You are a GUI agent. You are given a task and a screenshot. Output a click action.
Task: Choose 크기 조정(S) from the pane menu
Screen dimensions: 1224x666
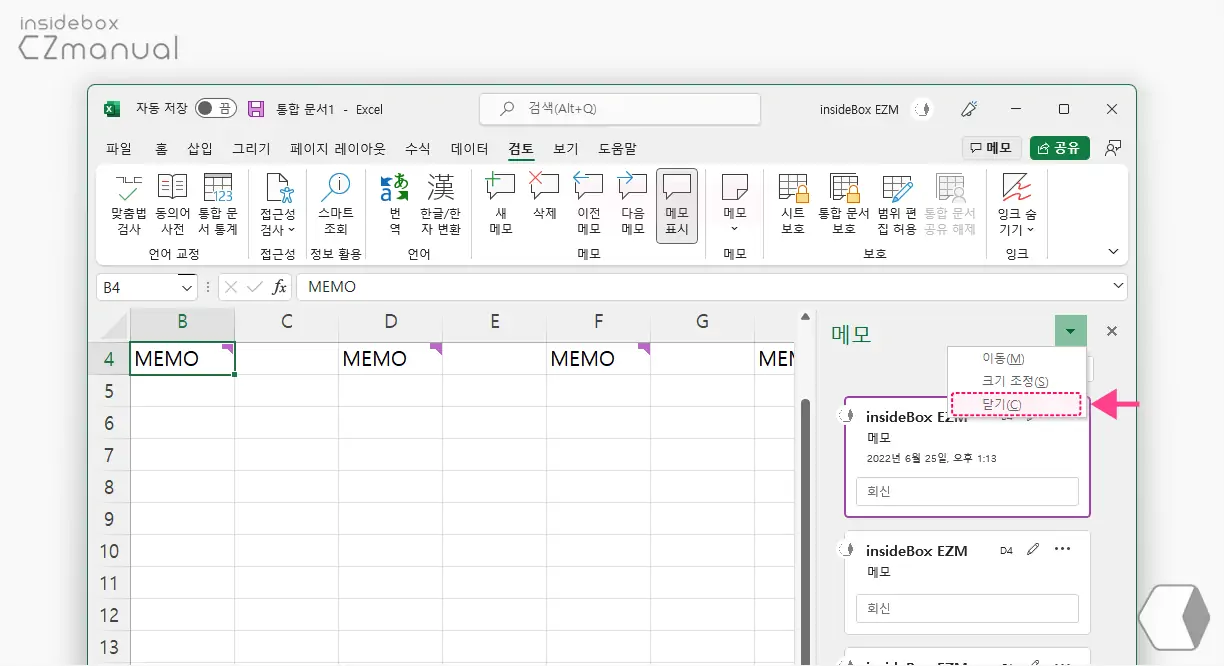(1016, 381)
